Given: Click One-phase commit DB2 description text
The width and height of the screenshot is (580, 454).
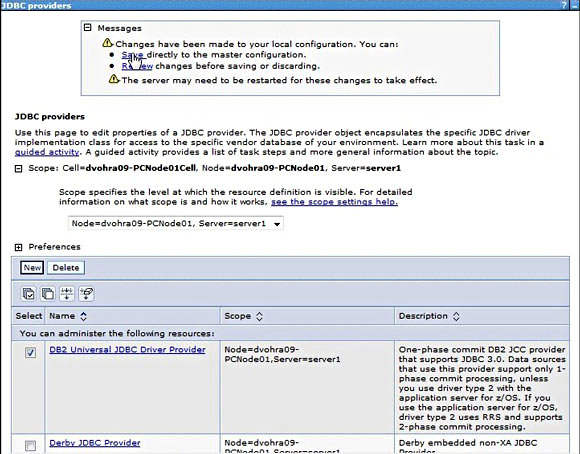Looking at the screenshot, I should pyautogui.click(x=482, y=388).
